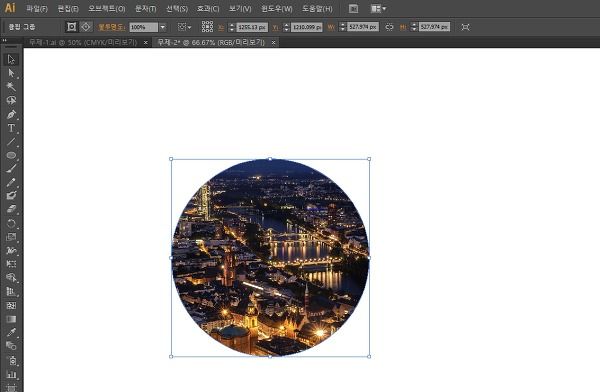
Task: Select the Scale tool
Action: click(x=11, y=237)
